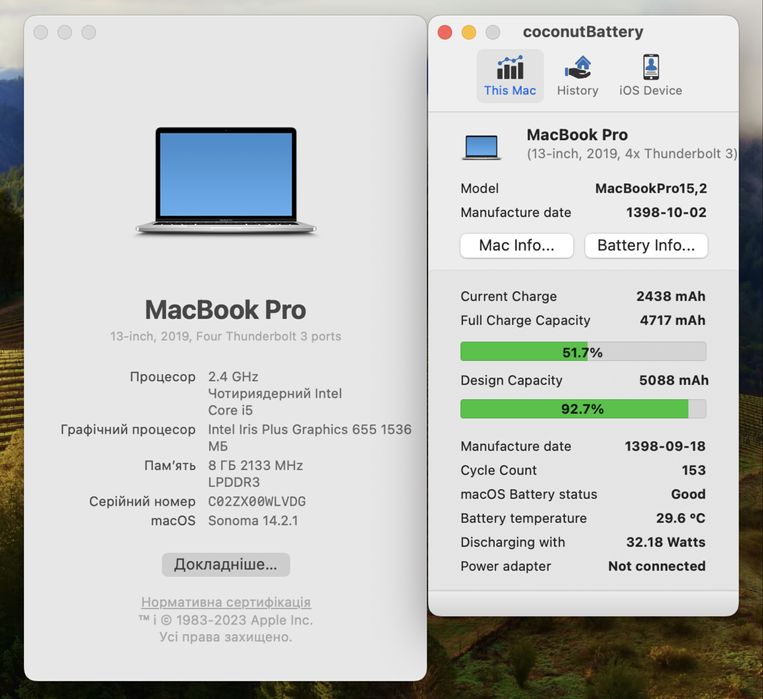Image resolution: width=763 pixels, height=699 pixels.
Task: Click the 5088 mAh design capacity value
Action: [674, 380]
